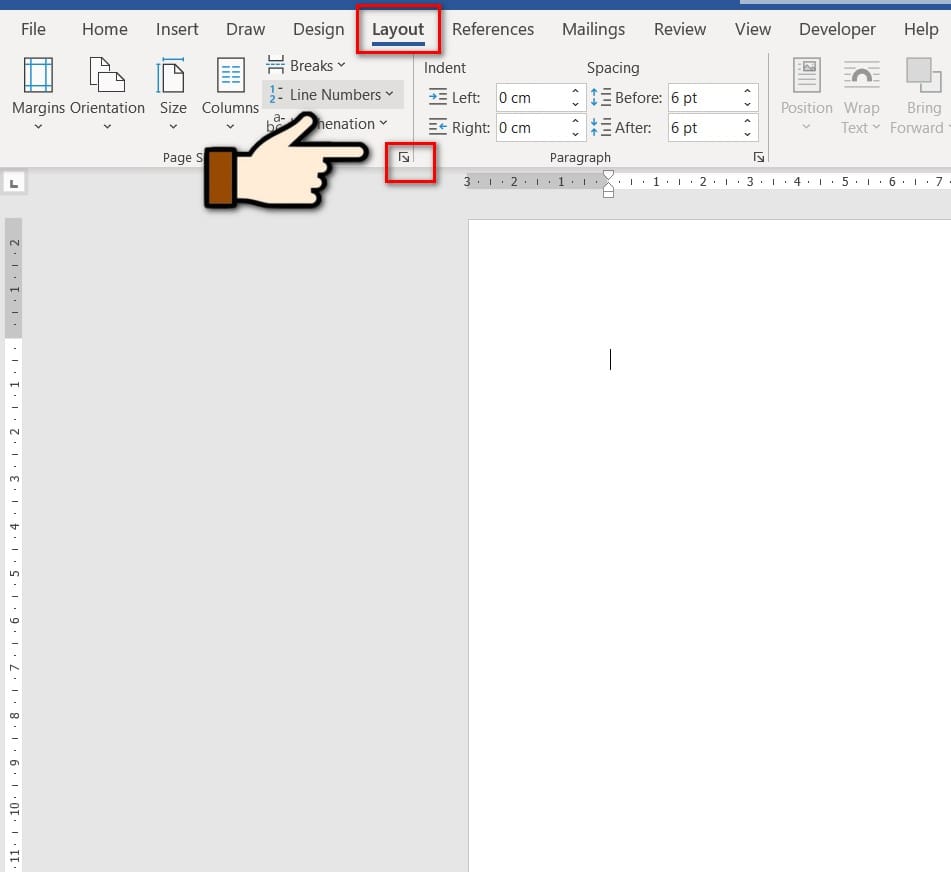Open the page Size options

click(173, 94)
